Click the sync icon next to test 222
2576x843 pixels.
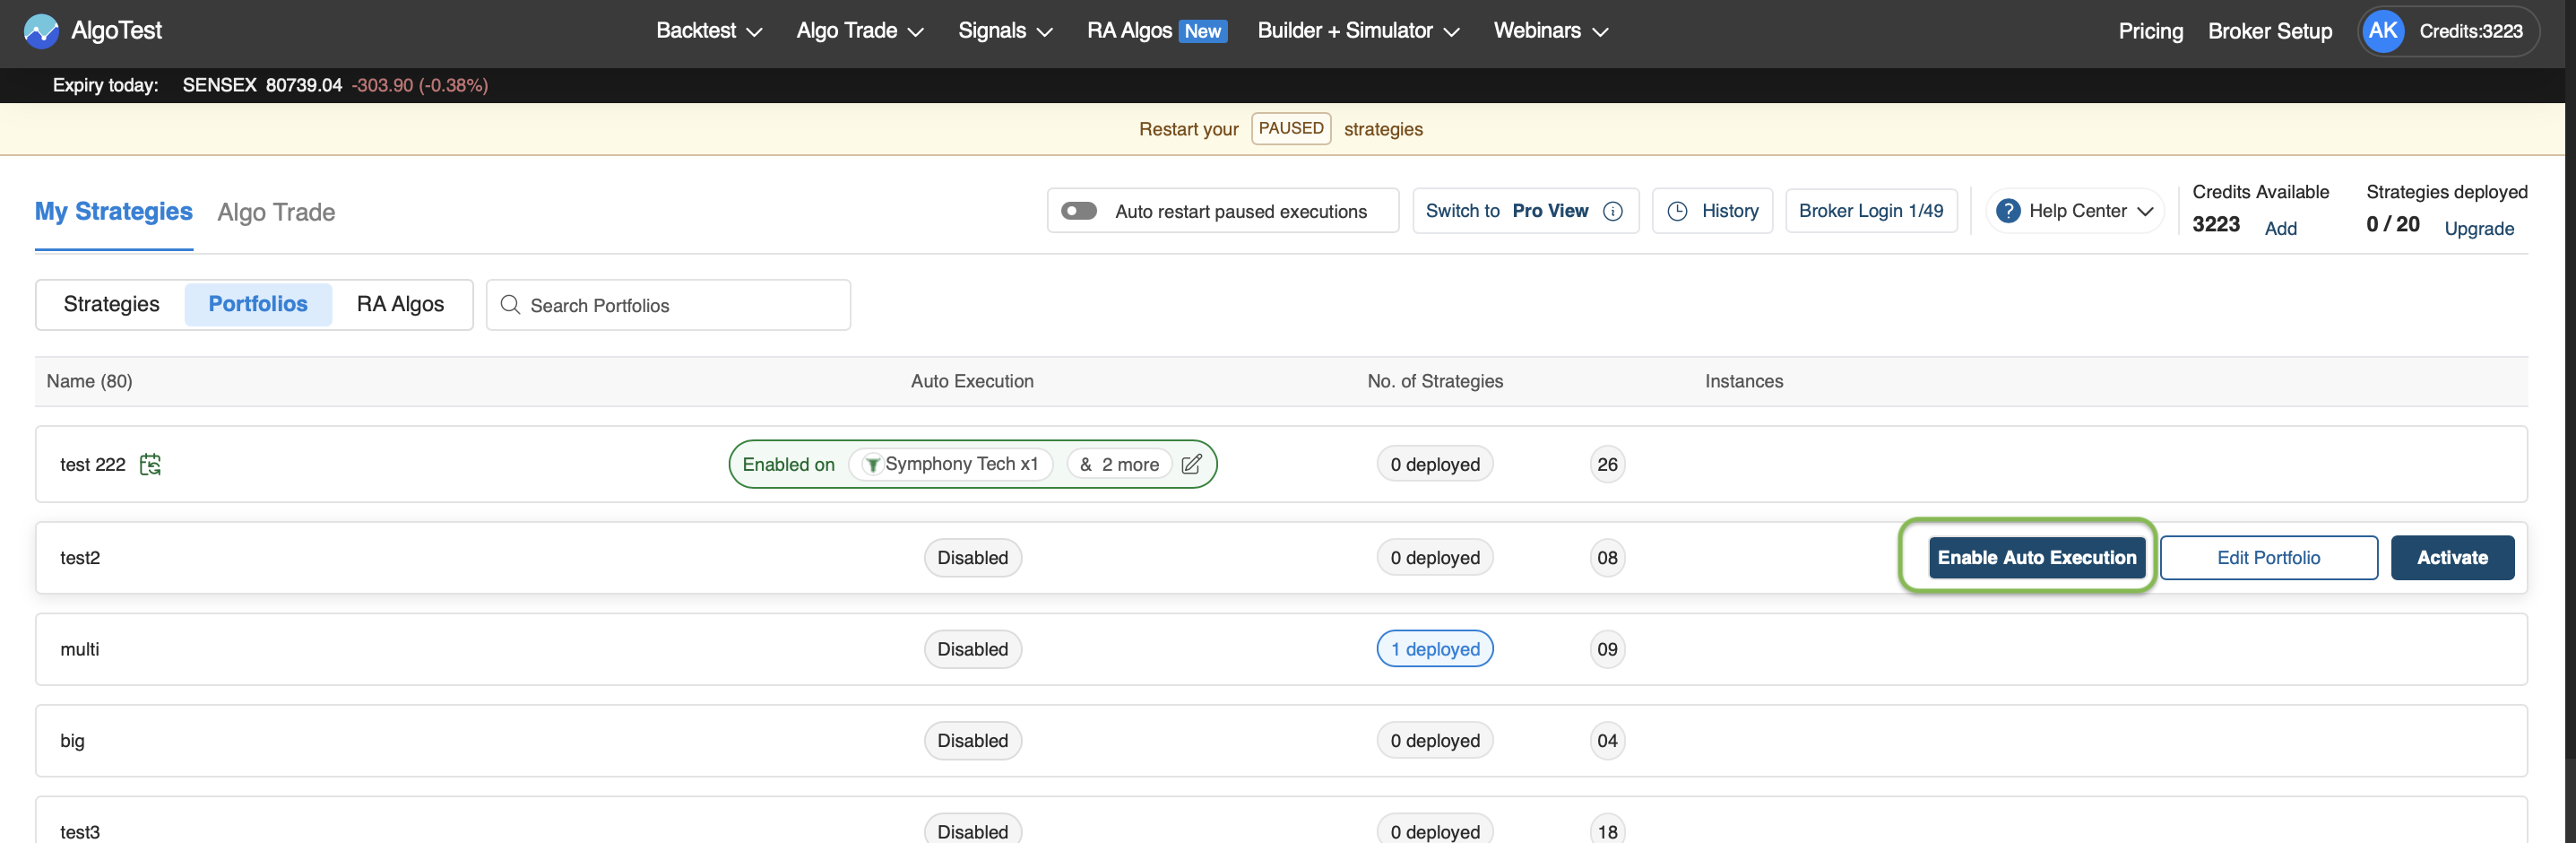(150, 464)
